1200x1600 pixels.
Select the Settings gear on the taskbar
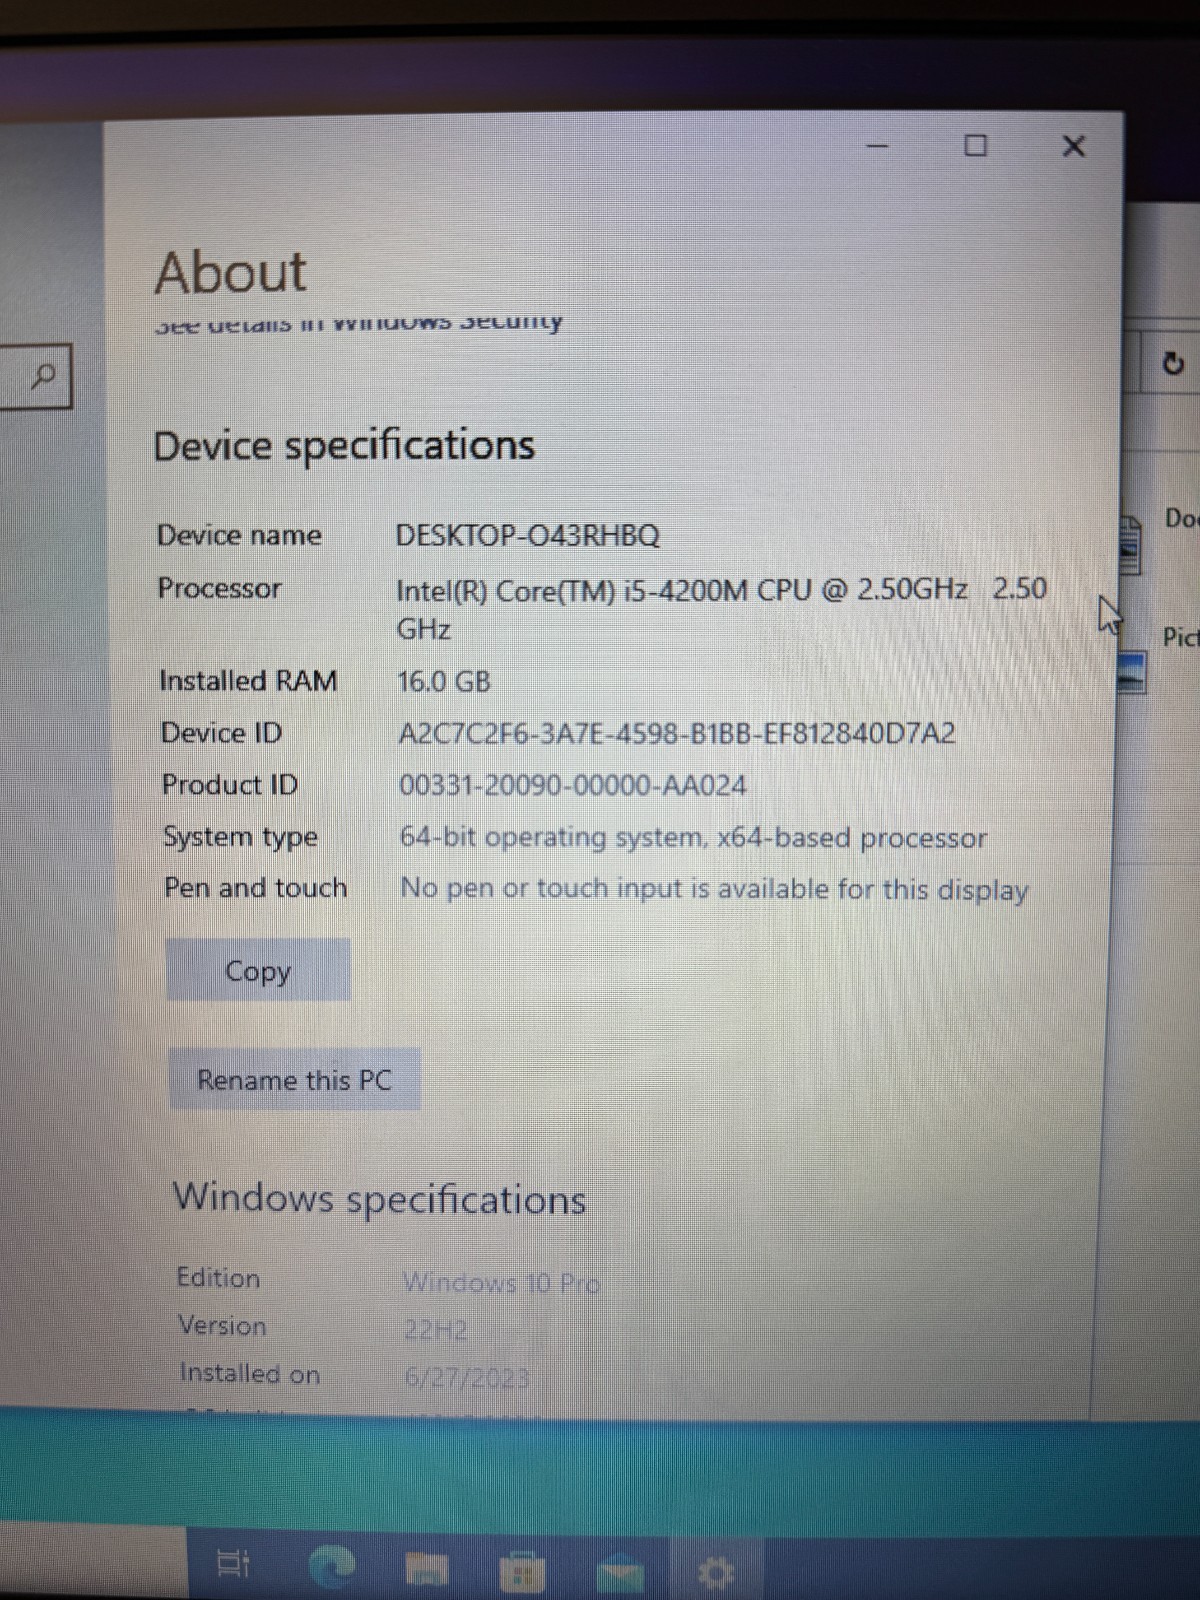(715, 1574)
